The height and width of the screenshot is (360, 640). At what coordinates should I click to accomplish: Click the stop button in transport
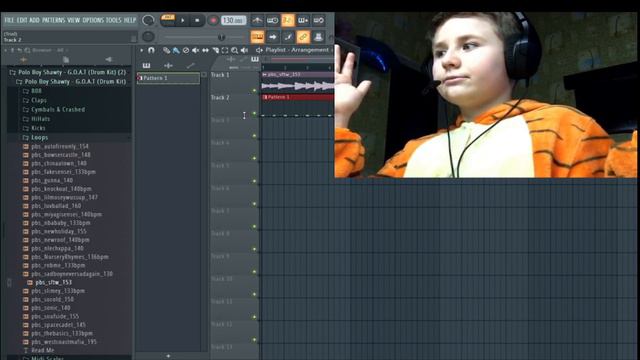197,20
